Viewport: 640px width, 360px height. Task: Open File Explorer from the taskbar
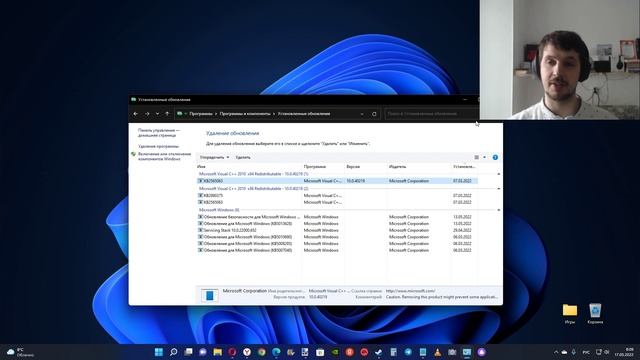tap(218, 352)
